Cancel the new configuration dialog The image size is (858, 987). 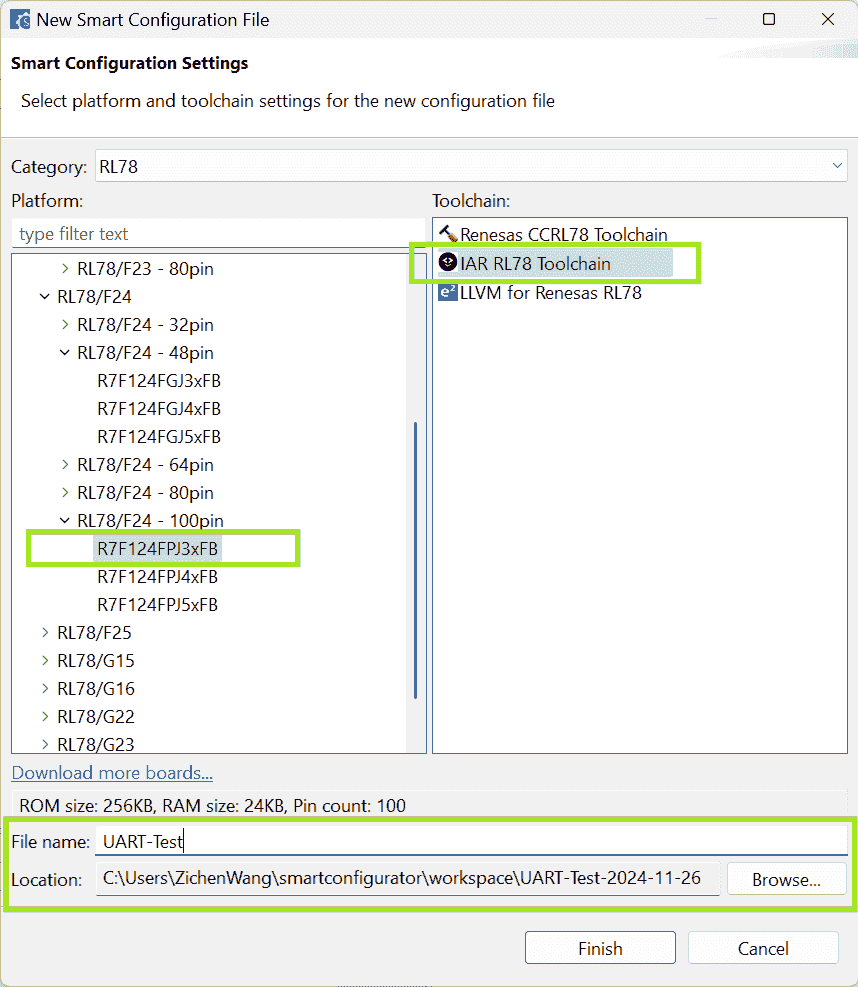click(763, 948)
